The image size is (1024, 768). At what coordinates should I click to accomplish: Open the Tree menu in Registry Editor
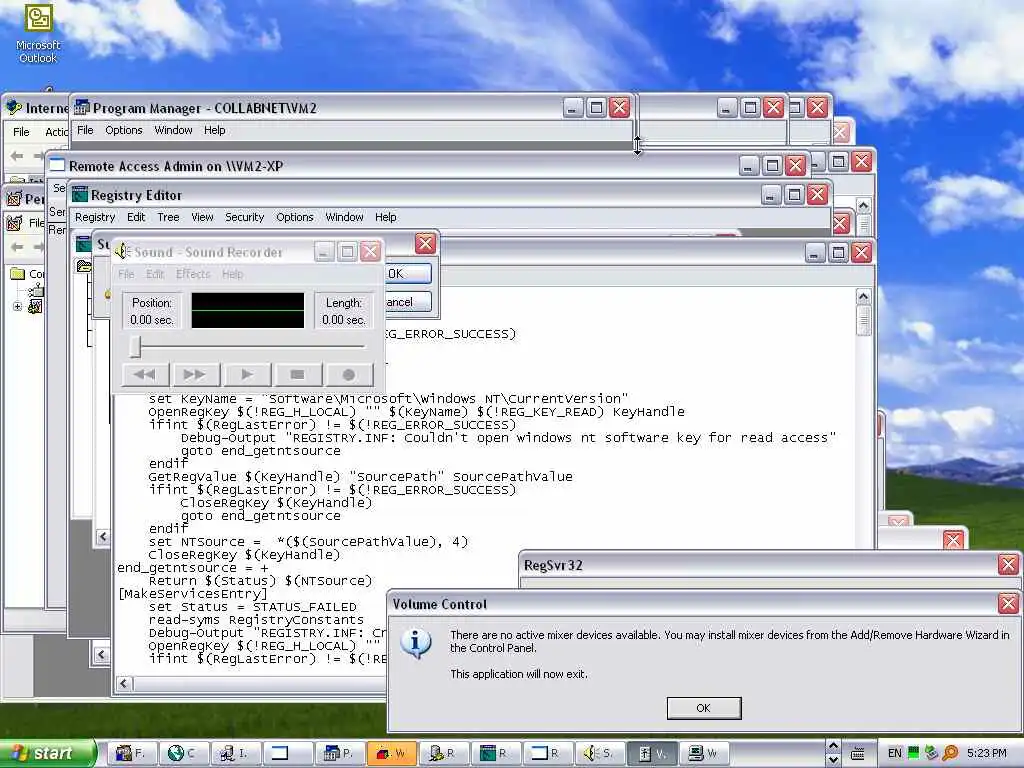point(168,217)
